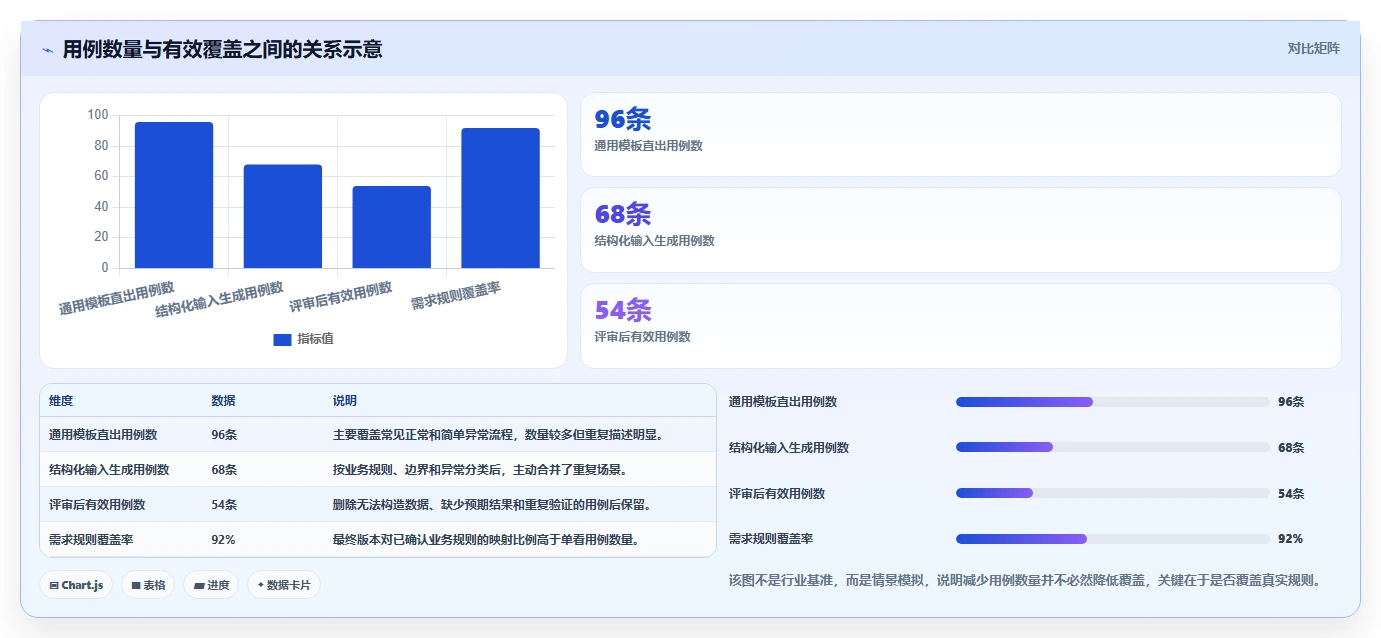Select the 96条 data card
The width and height of the screenshot is (1381, 638).
(x=960, y=134)
